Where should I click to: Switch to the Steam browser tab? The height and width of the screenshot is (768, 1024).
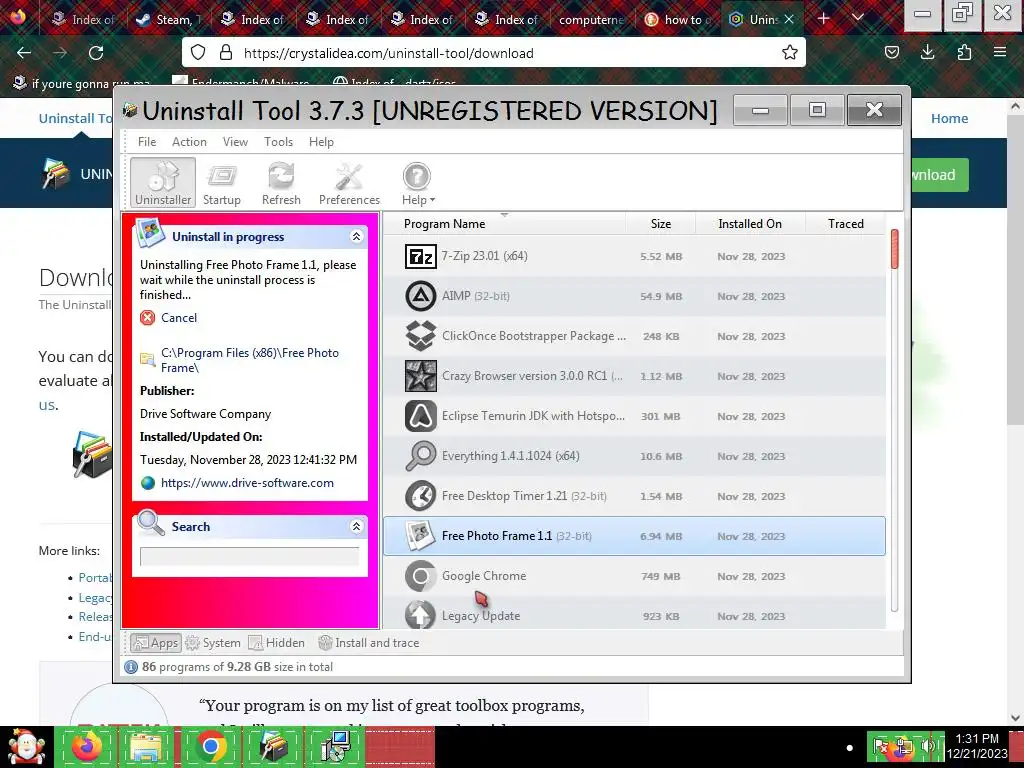coord(169,20)
